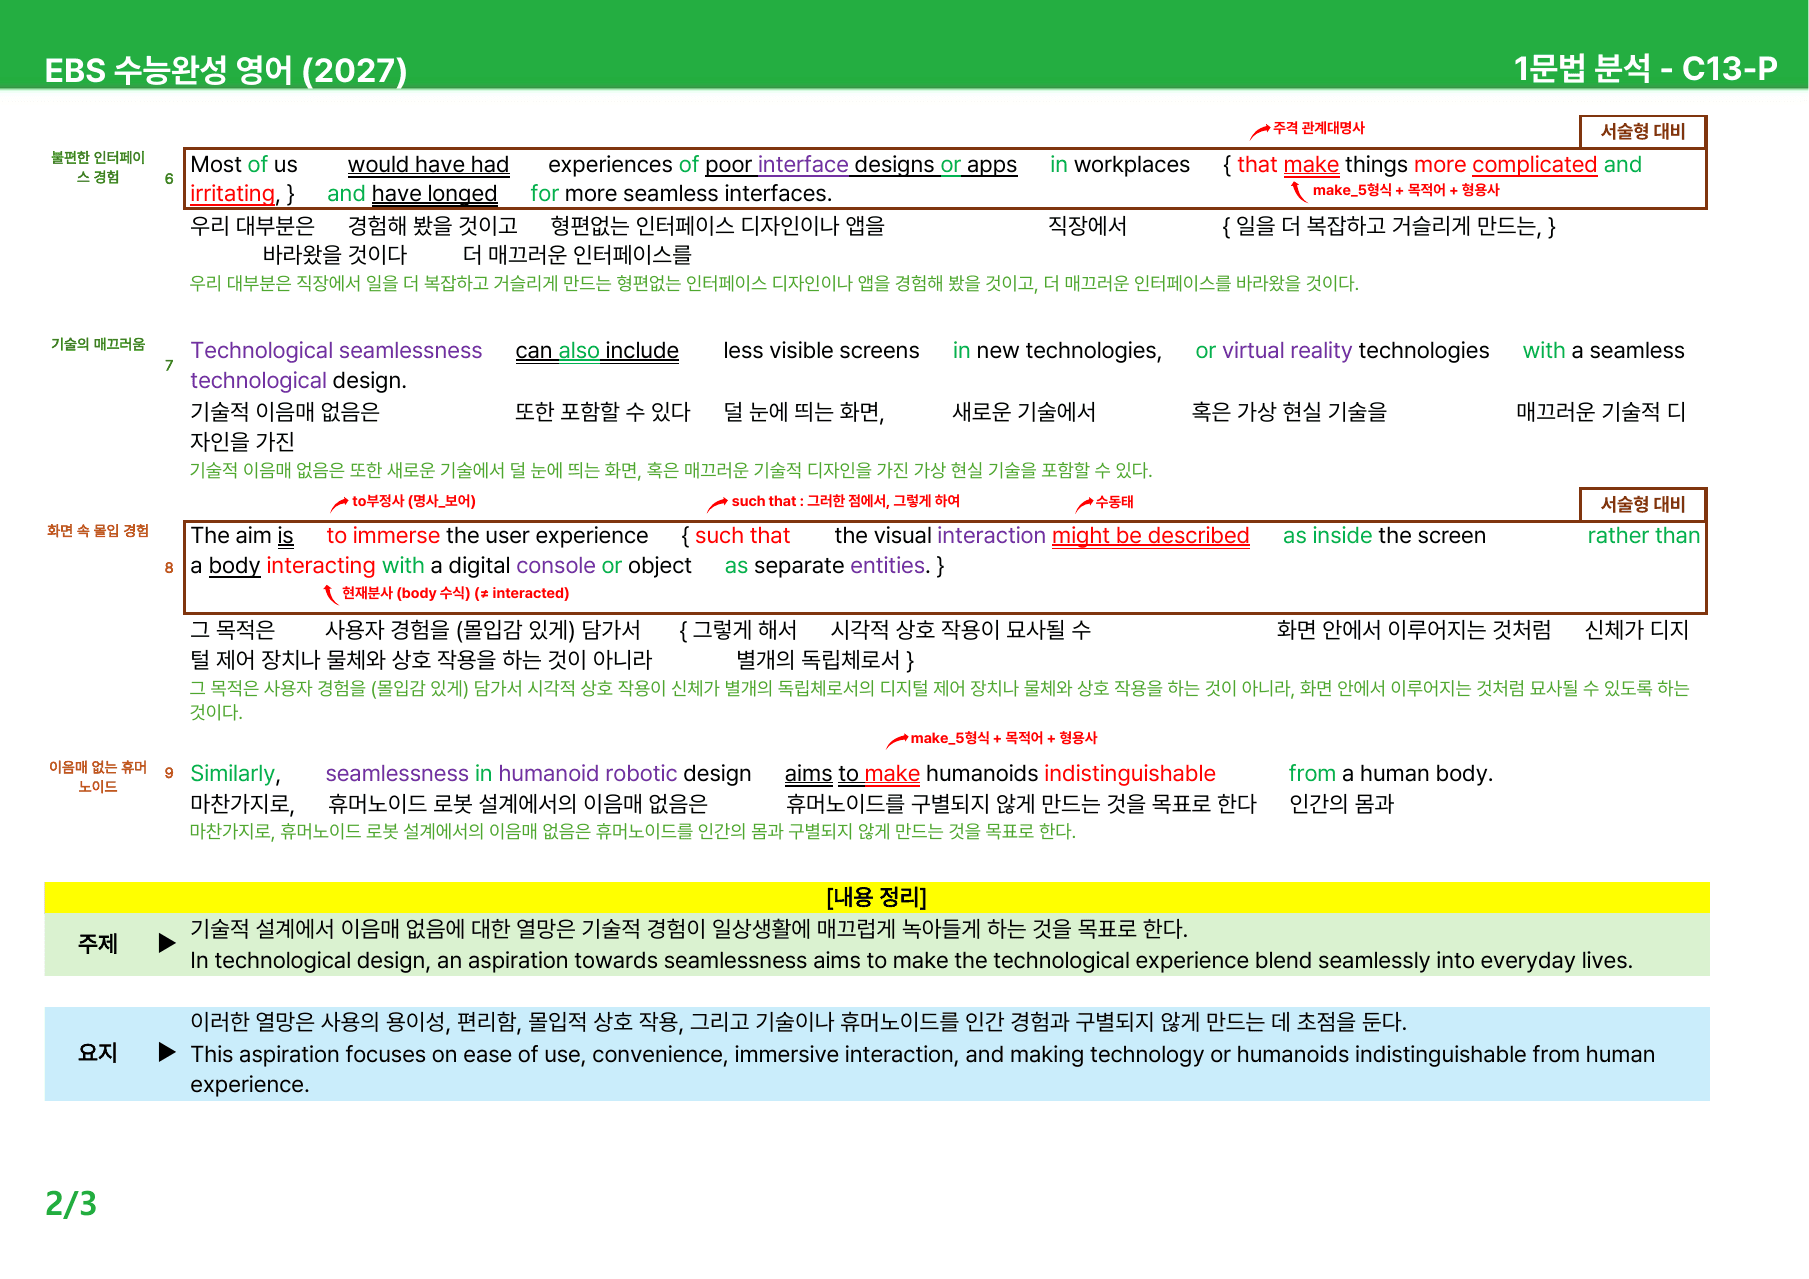Click the triangle arrow next to 주제
Screen dimensions: 1809x1279
[167, 943]
